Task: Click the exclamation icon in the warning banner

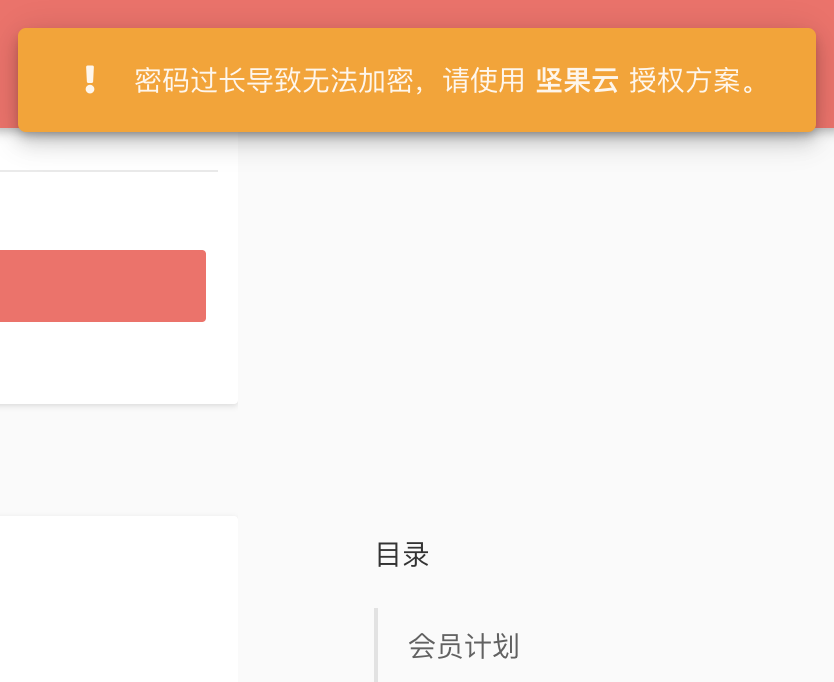Action: pyautogui.click(x=91, y=78)
